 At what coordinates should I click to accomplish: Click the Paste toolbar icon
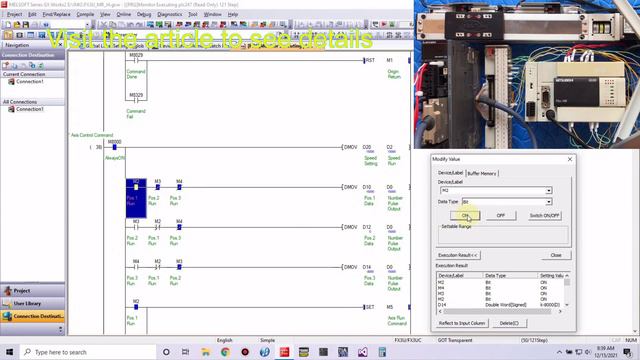tap(122, 24)
